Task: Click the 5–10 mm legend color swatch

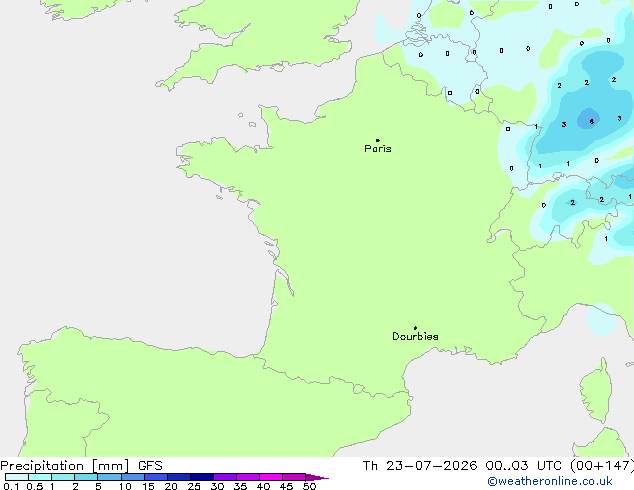Action: (x=109, y=477)
